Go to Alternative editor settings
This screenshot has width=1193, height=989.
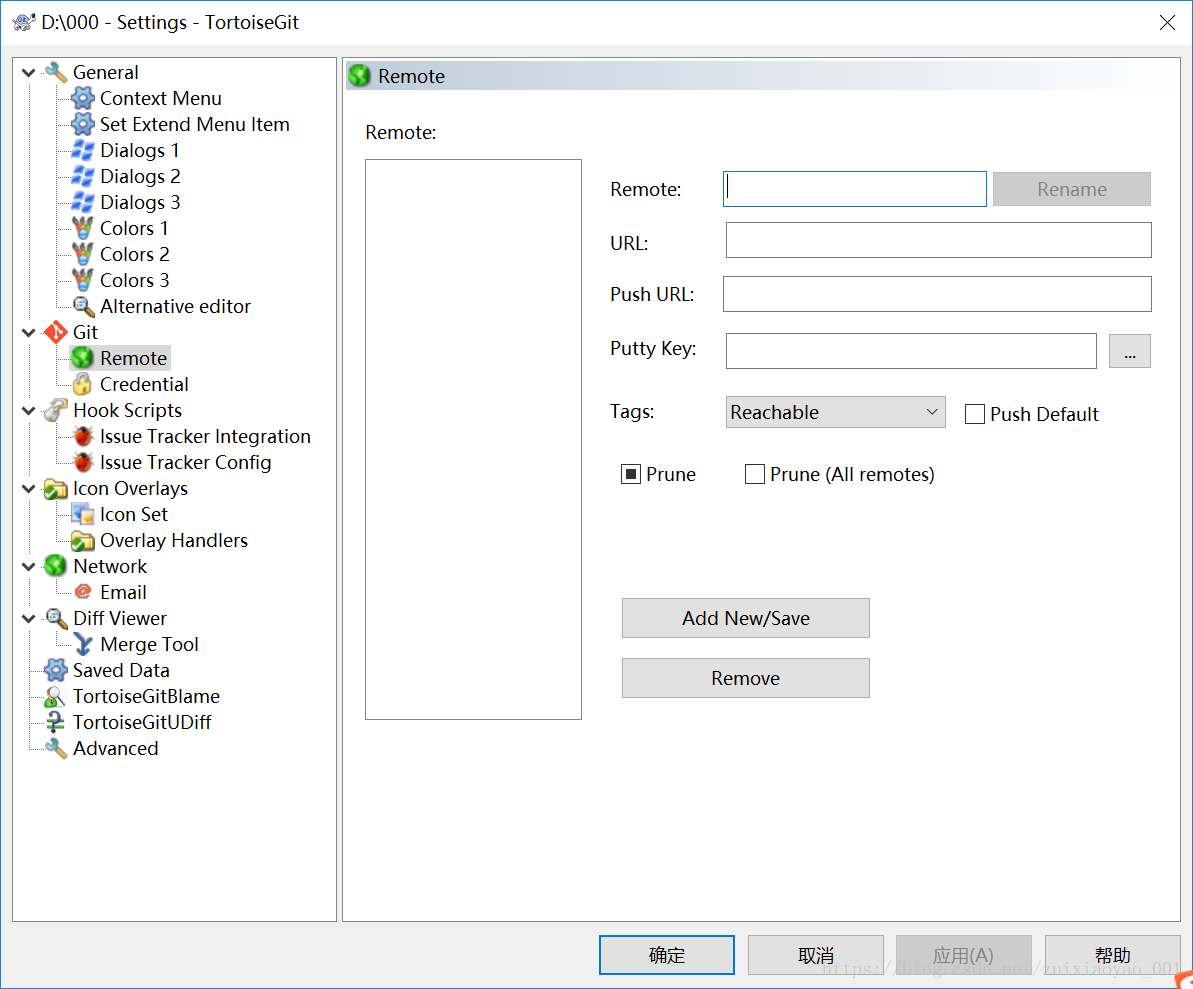tap(175, 307)
